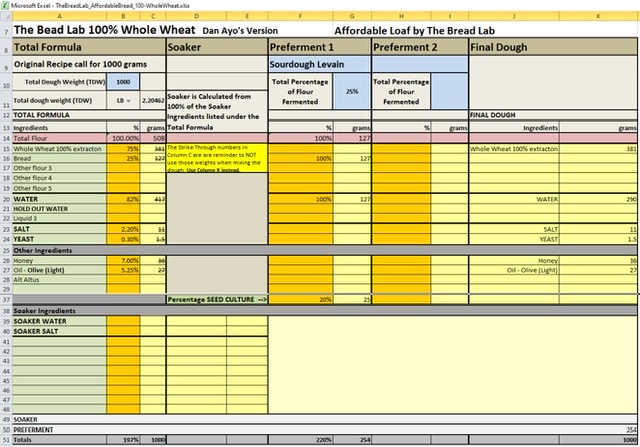Click the 'Bread' flour label in row 16
This screenshot has height=447, width=640.
[60, 158]
